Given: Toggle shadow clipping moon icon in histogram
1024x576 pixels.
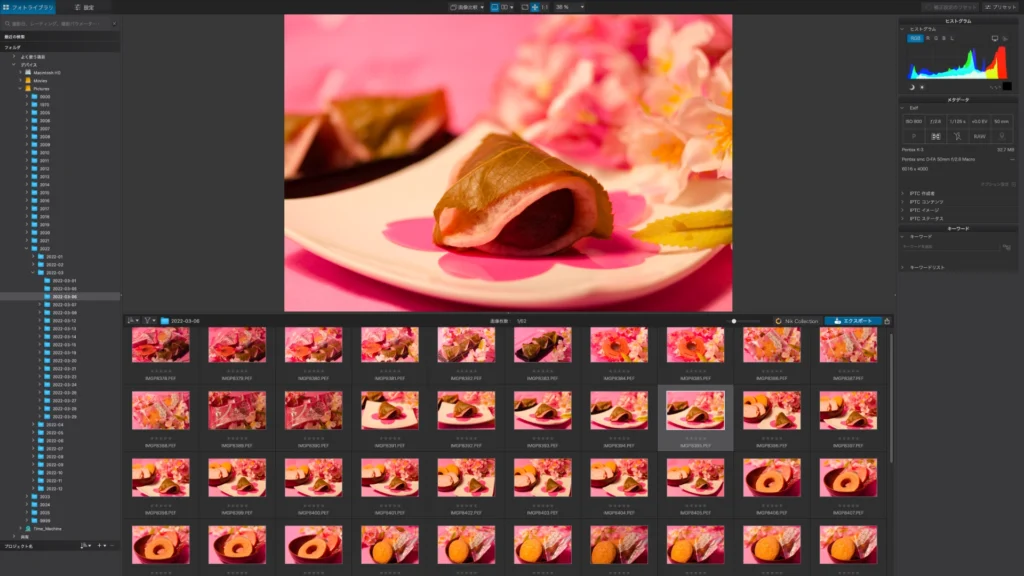Looking at the screenshot, I should coord(912,87).
